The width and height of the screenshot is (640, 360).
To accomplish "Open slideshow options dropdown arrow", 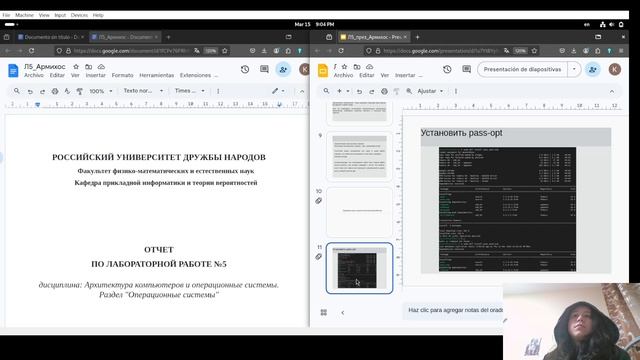I will (x=574, y=69).
